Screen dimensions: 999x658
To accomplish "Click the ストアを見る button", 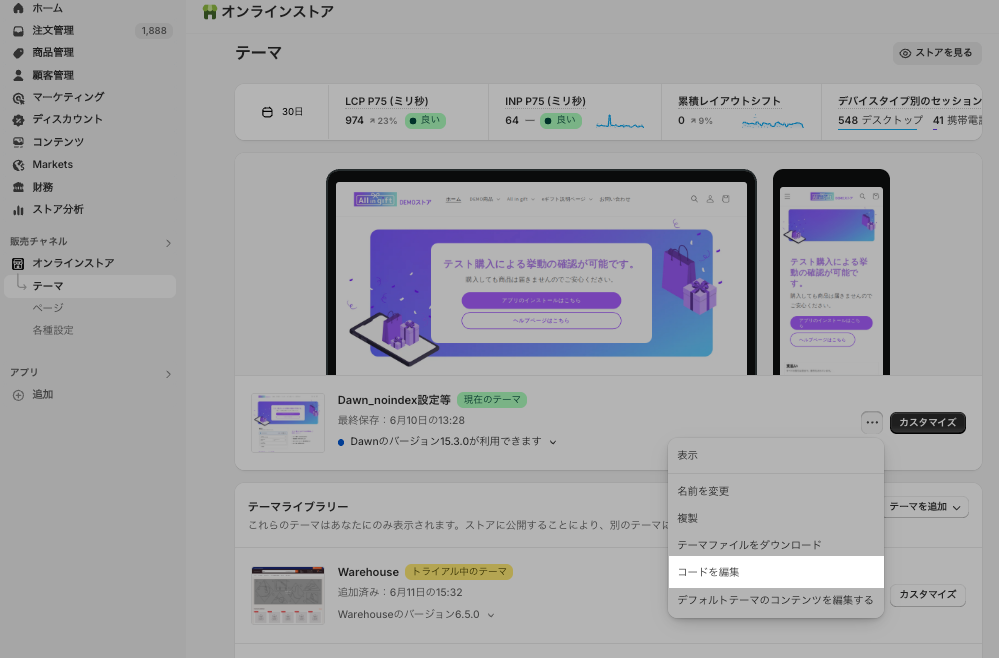I will coord(936,53).
